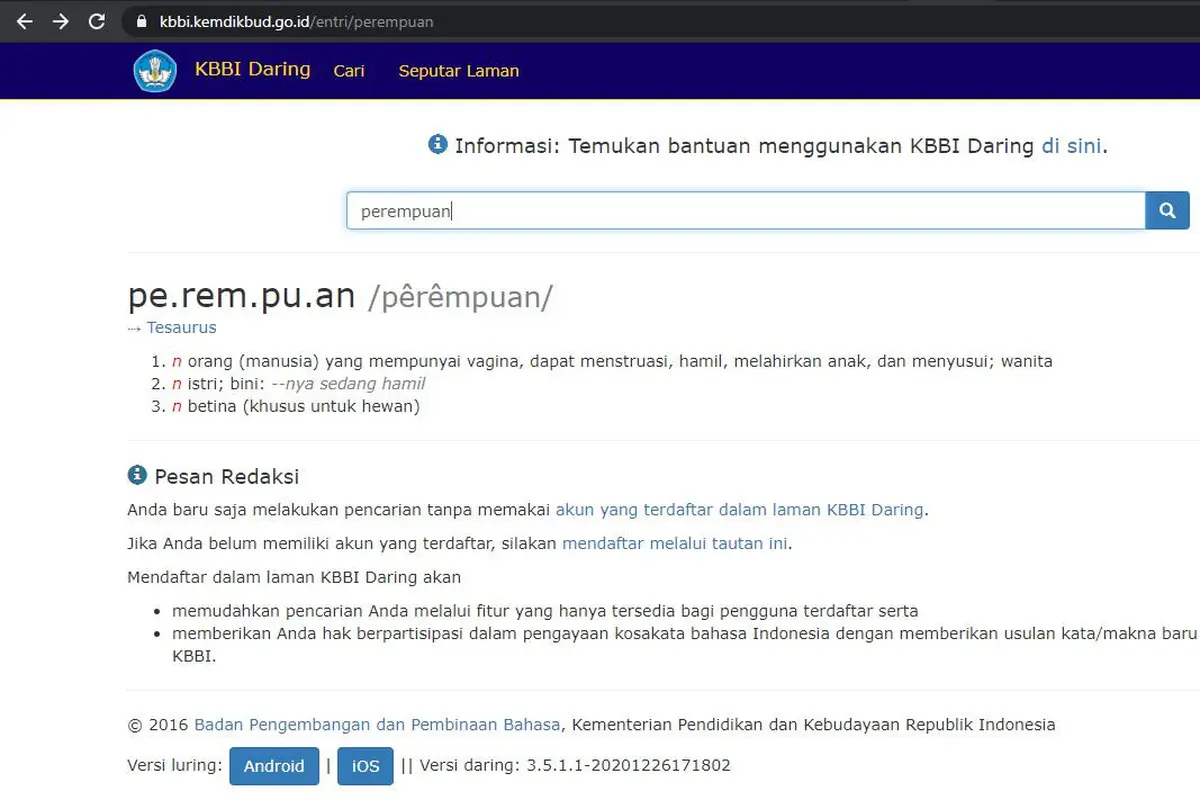Click the 'akun yang terdaftar dalam laman KBBI Daring' link

(740, 509)
